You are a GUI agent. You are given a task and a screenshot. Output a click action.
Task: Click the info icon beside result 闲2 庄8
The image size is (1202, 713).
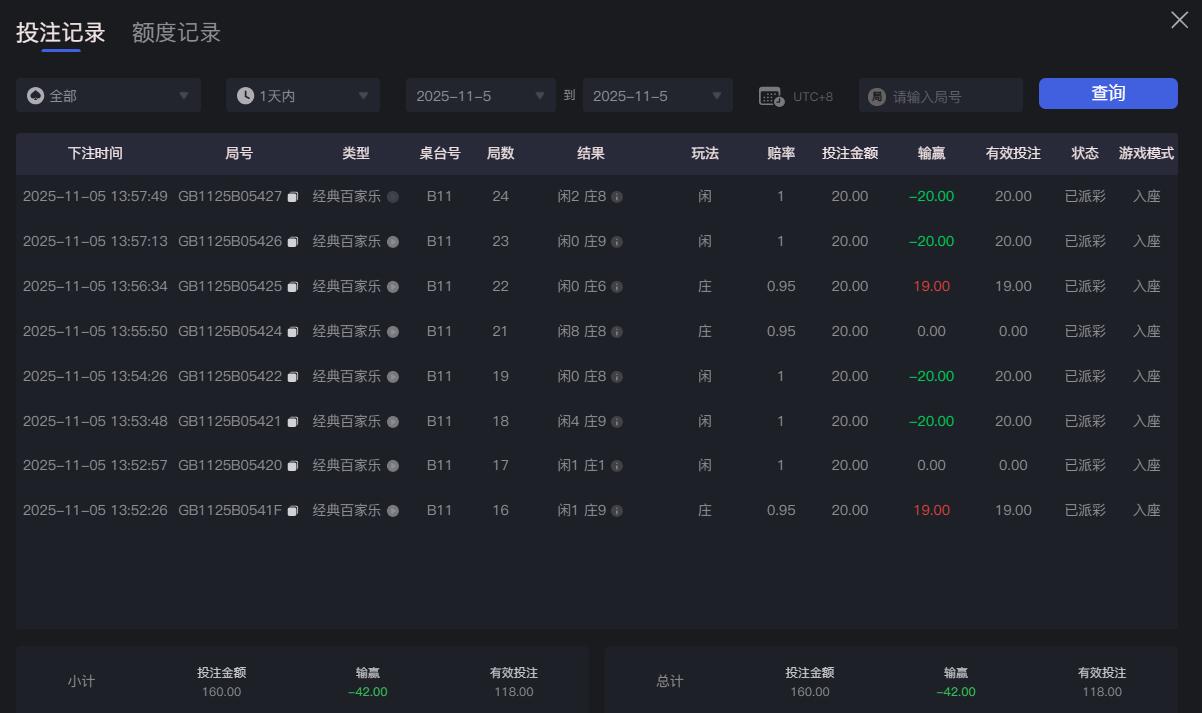(617, 197)
